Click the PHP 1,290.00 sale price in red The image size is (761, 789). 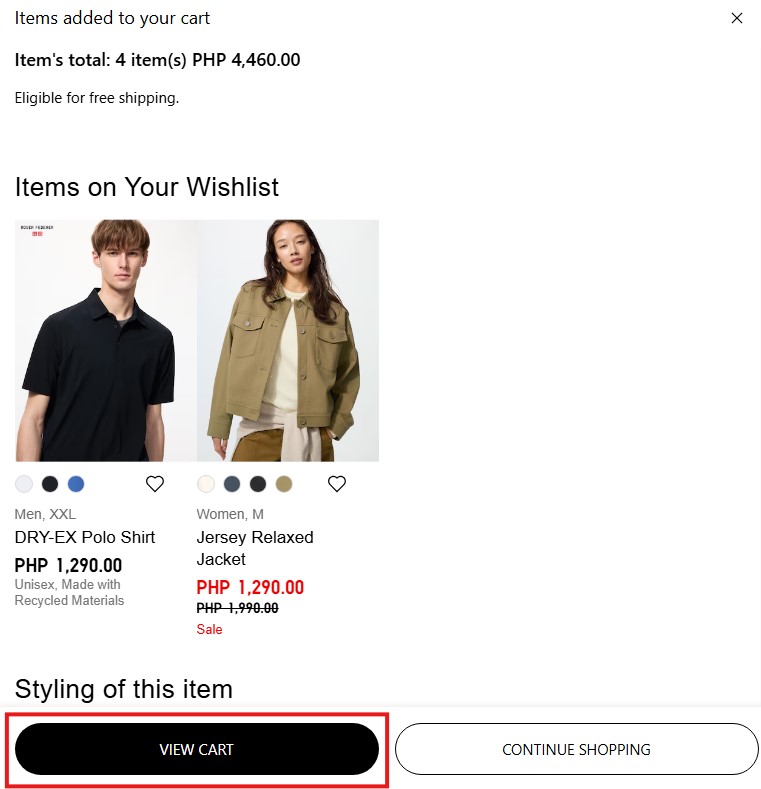tap(250, 587)
